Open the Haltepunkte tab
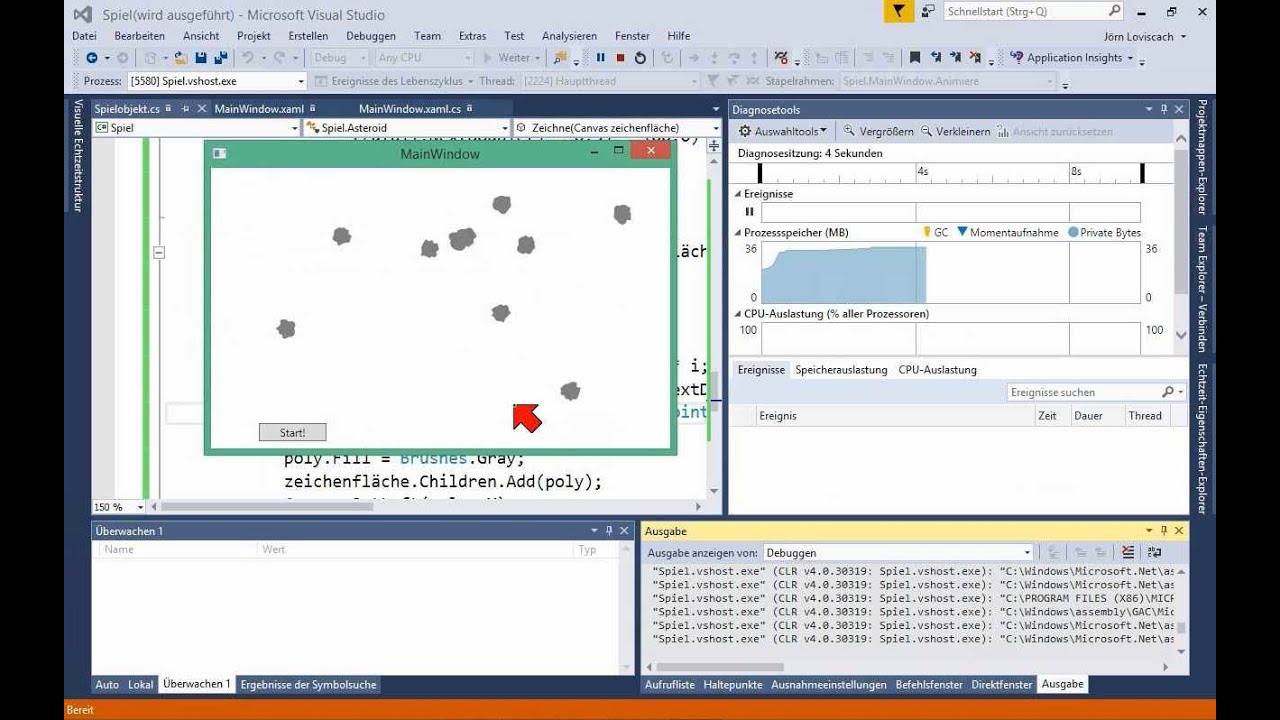 (x=733, y=685)
